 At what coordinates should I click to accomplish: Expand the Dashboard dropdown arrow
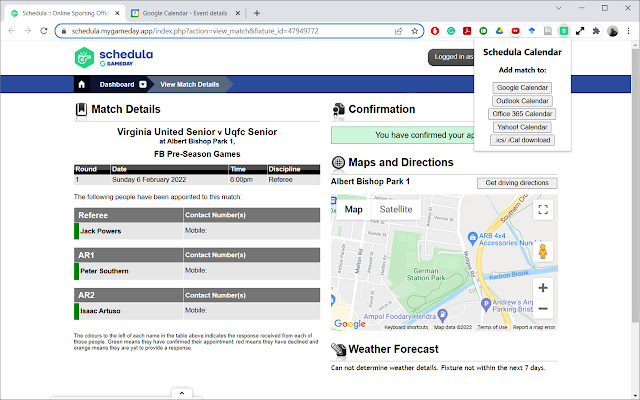click(143, 84)
